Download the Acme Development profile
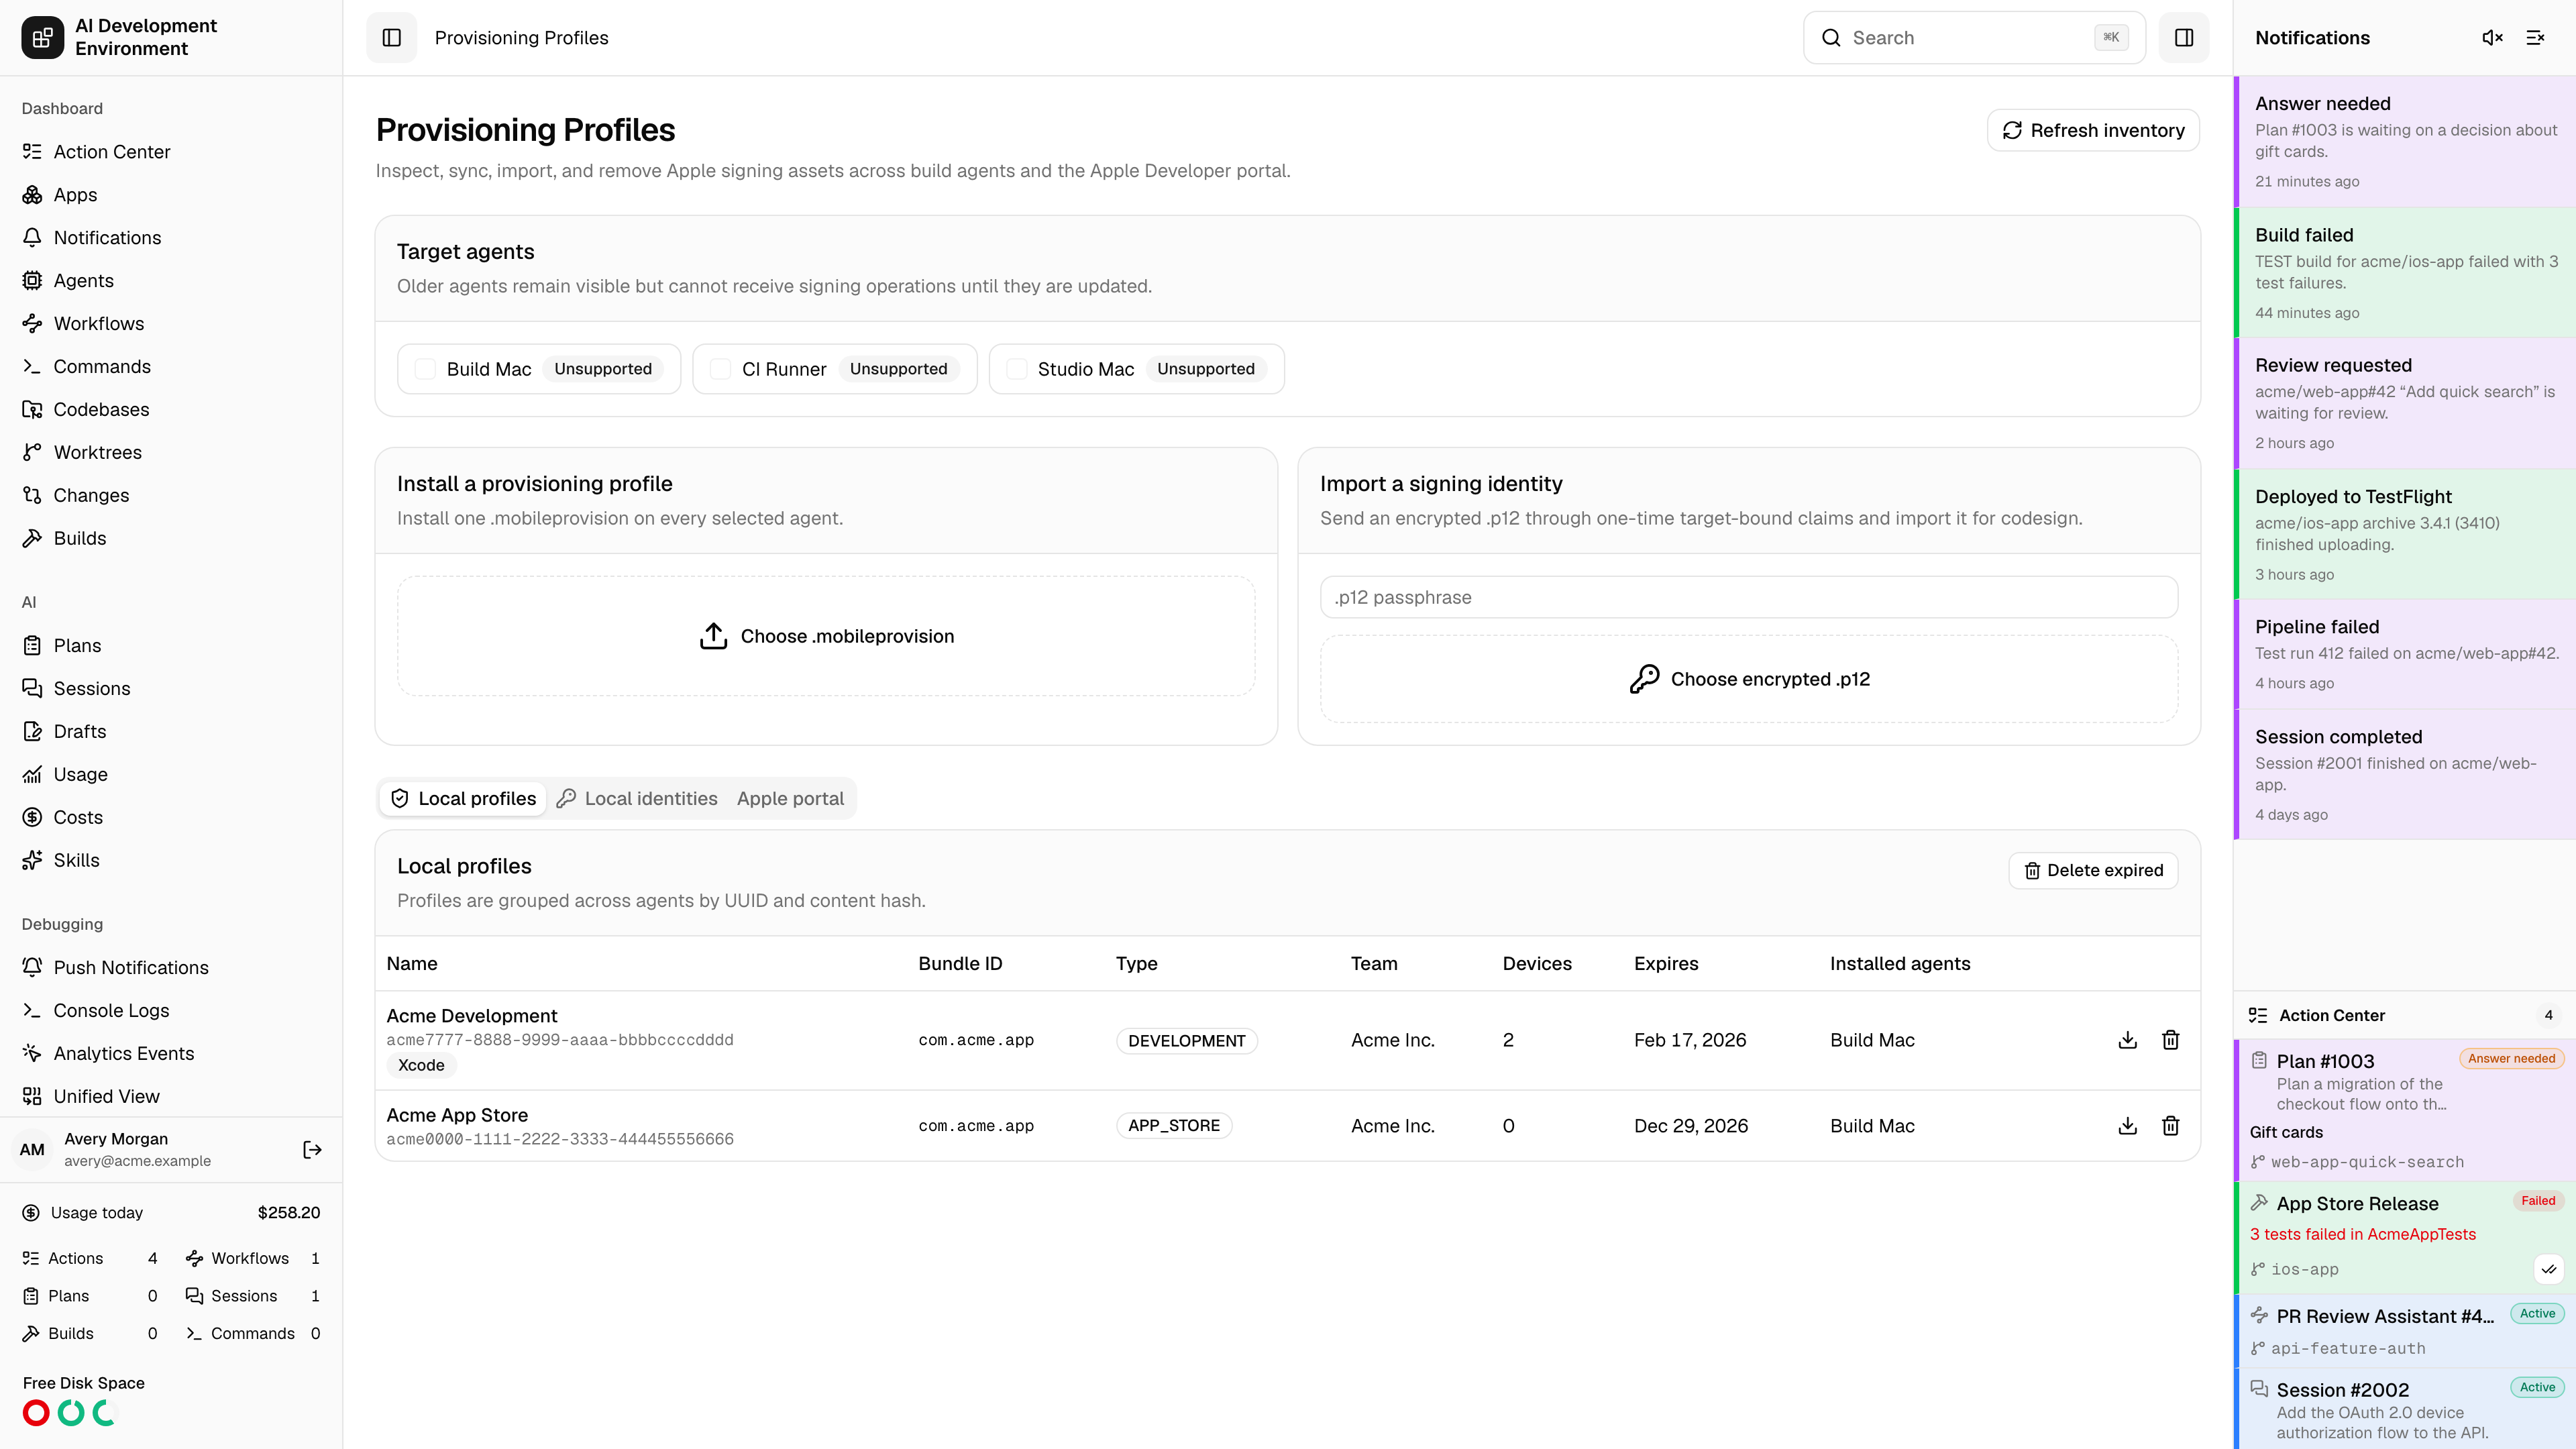2576x1449 pixels. 2127,1040
